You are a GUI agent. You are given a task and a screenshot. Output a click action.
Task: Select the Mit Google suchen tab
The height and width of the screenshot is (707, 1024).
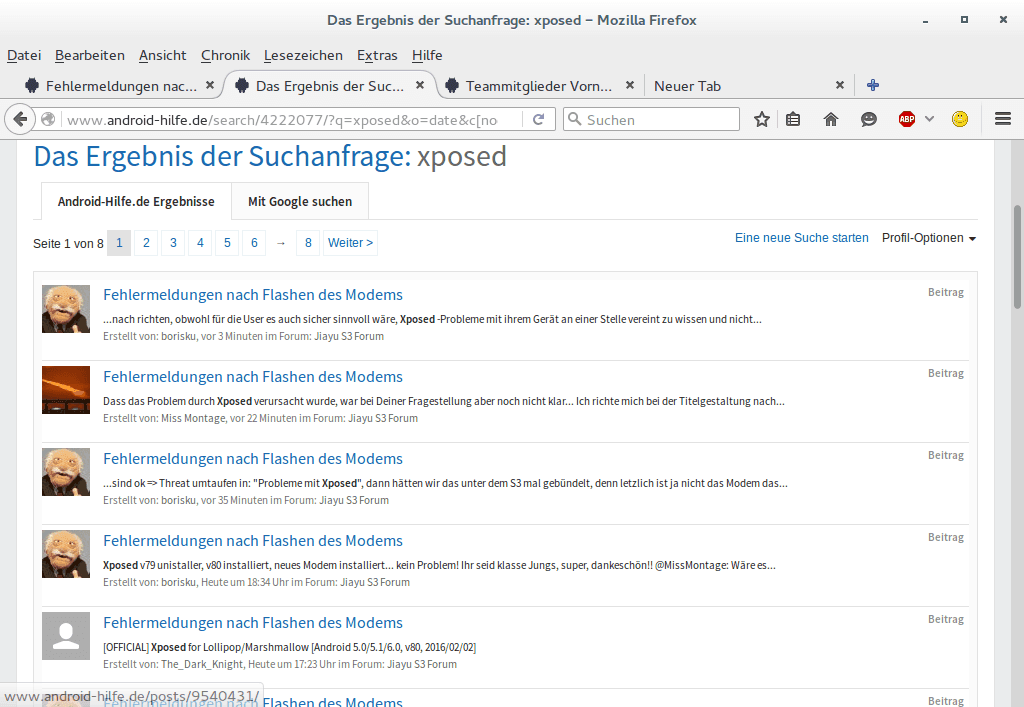coord(300,202)
